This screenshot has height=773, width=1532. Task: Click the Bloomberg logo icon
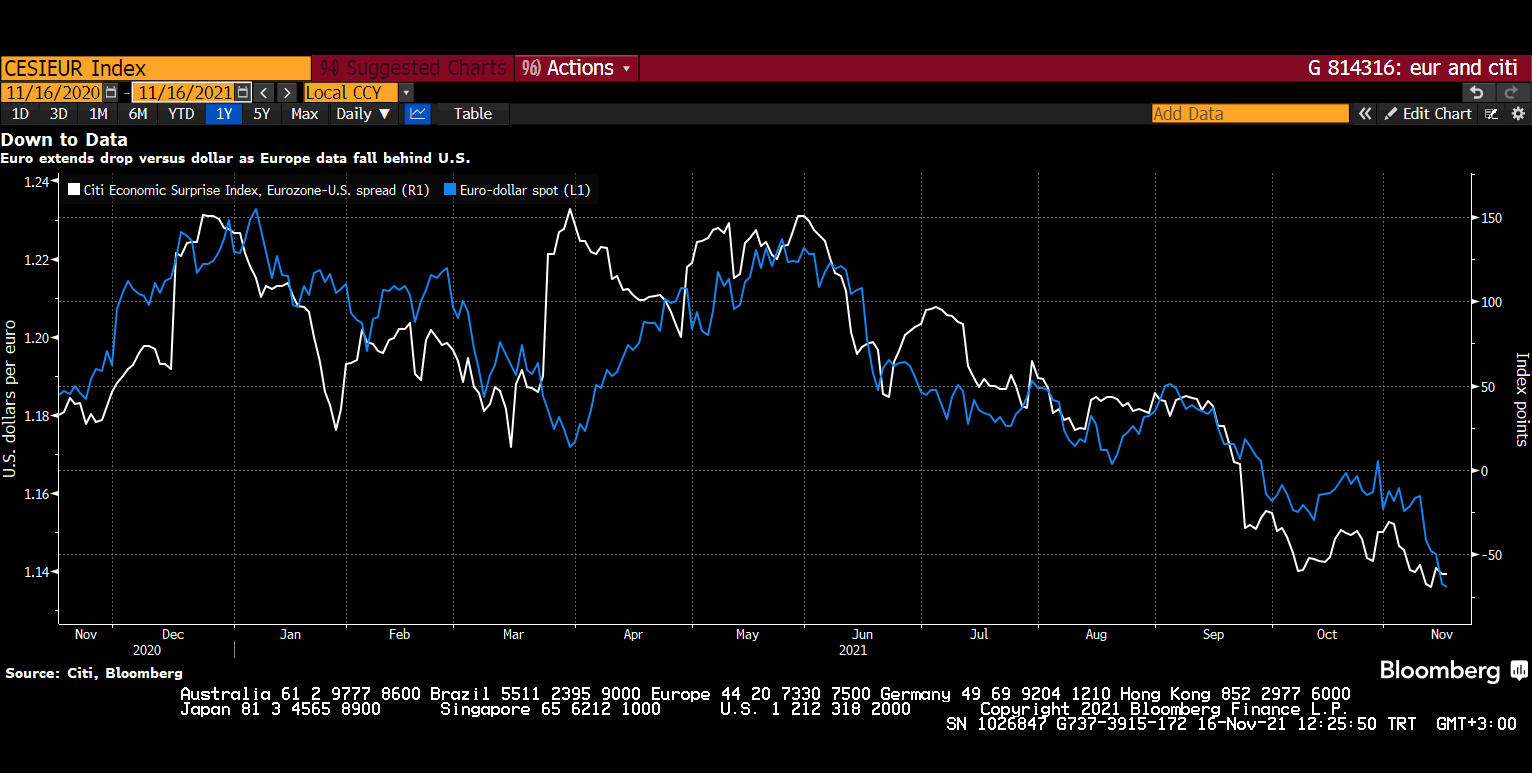point(1519,670)
